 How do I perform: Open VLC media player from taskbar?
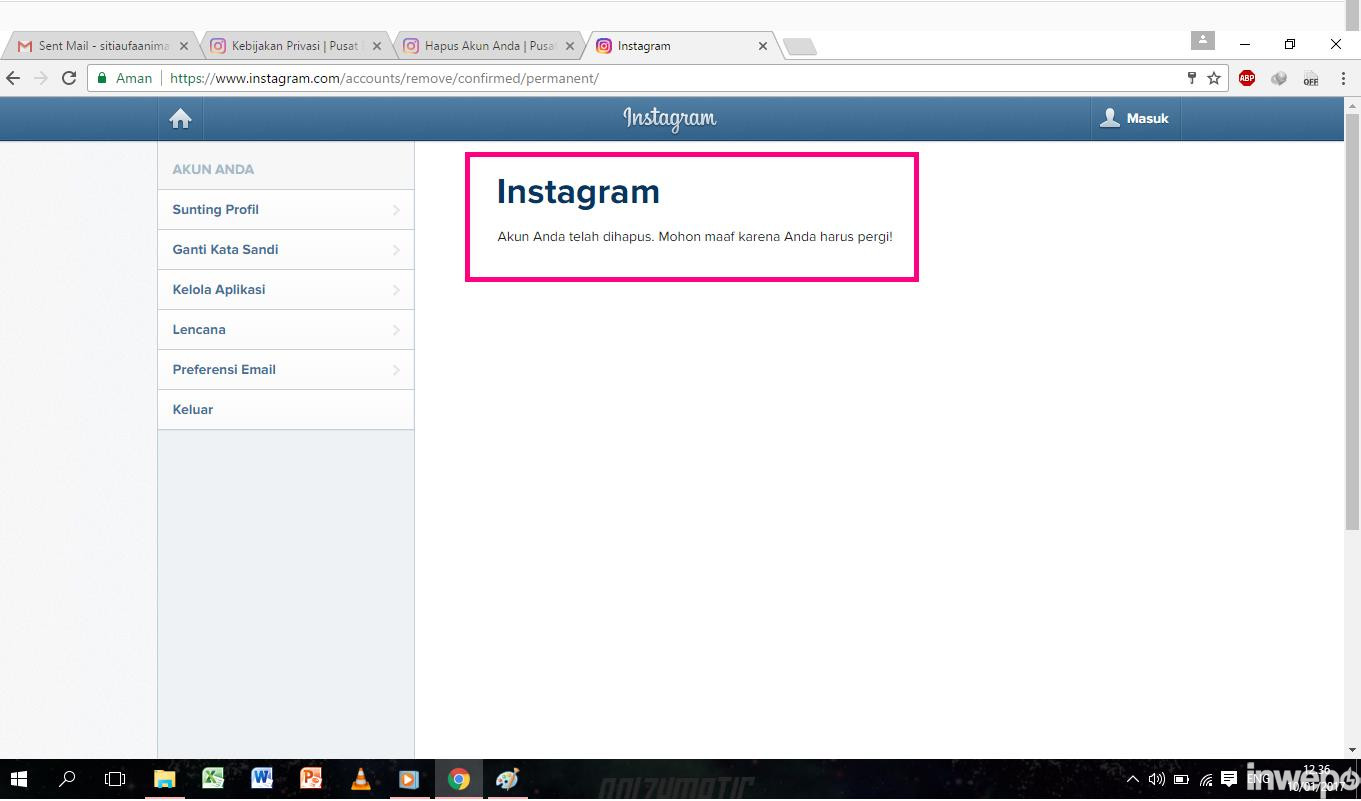[x=360, y=779]
